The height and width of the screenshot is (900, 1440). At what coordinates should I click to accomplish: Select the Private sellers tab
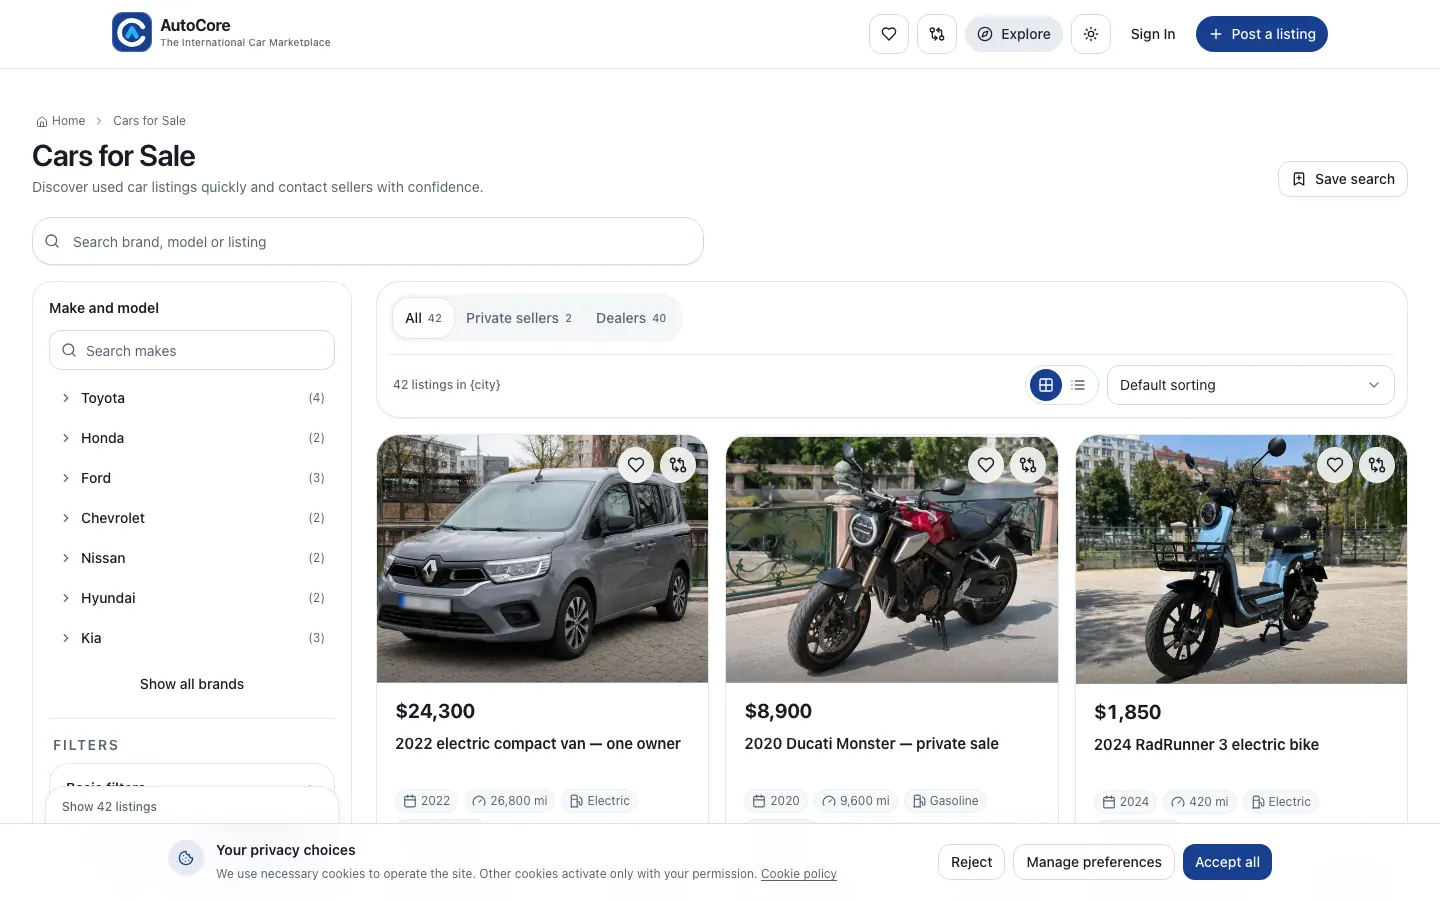(x=519, y=318)
